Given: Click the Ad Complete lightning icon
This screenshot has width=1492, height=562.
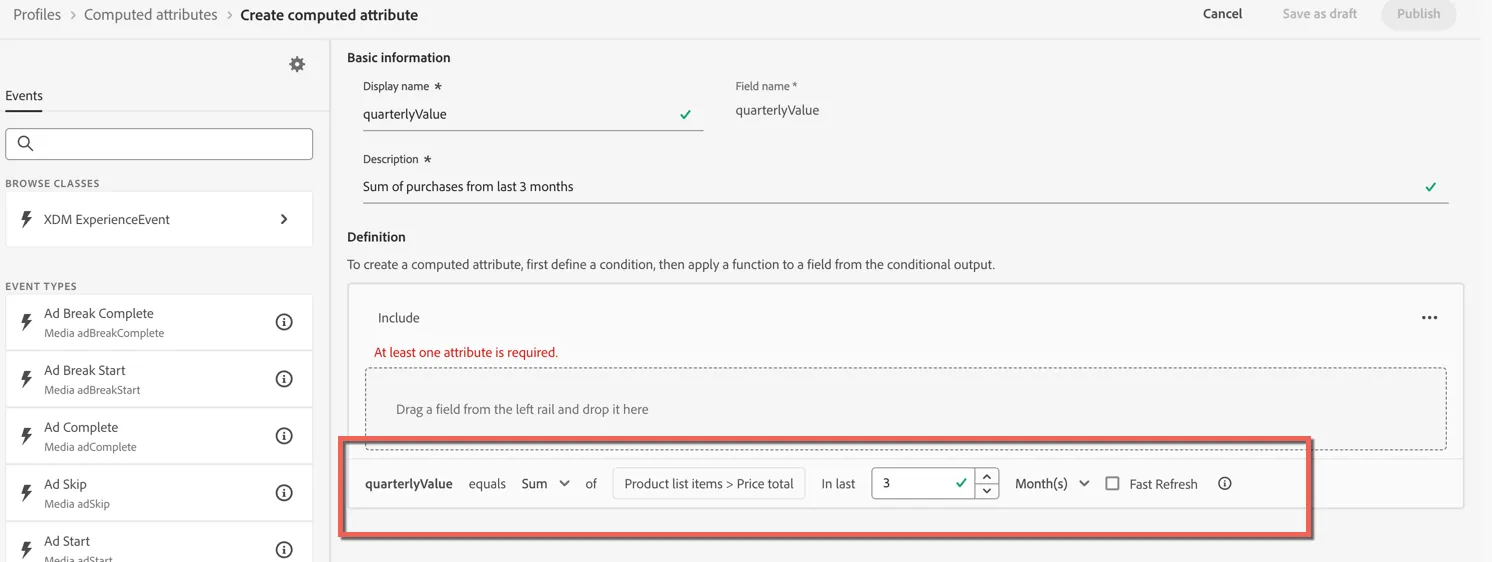Looking at the screenshot, I should tap(27, 436).
